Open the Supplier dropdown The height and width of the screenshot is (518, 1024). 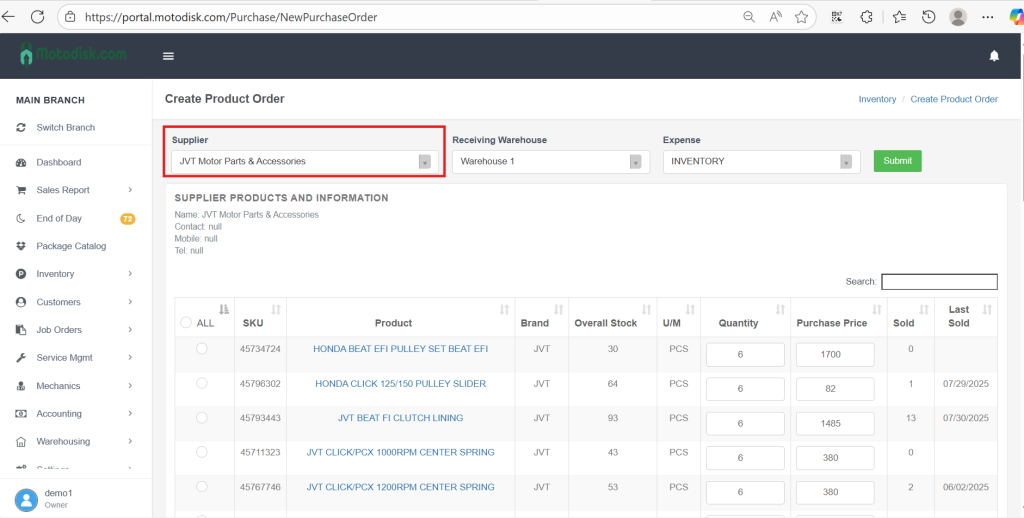tap(304, 161)
